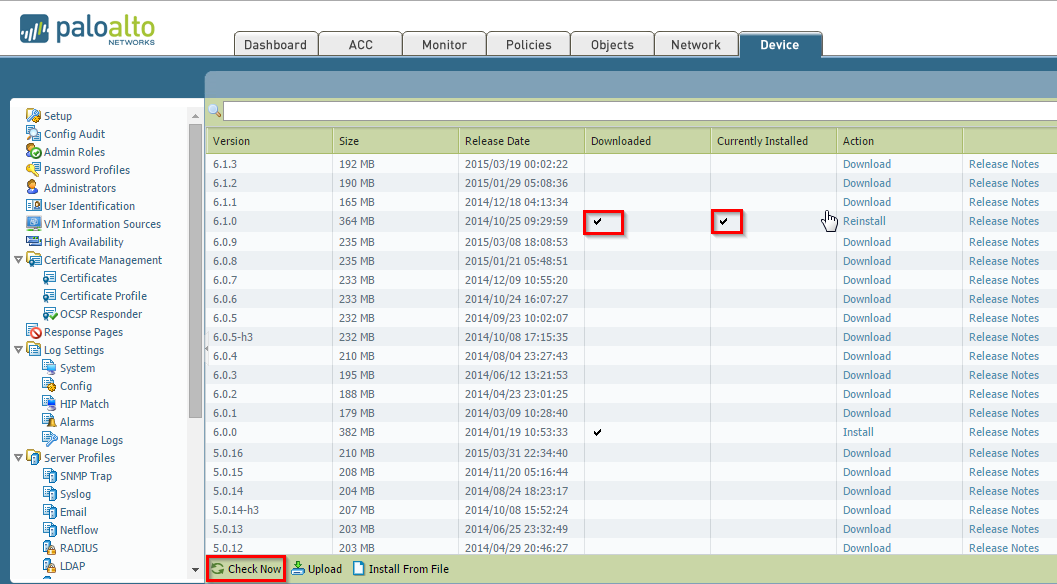Open the Monitor tab
The height and width of the screenshot is (584, 1057).
(444, 45)
